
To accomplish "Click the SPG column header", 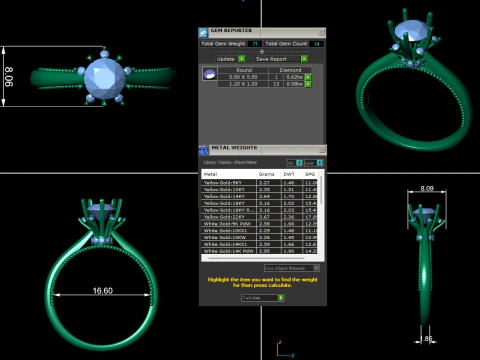I will [x=310, y=174].
